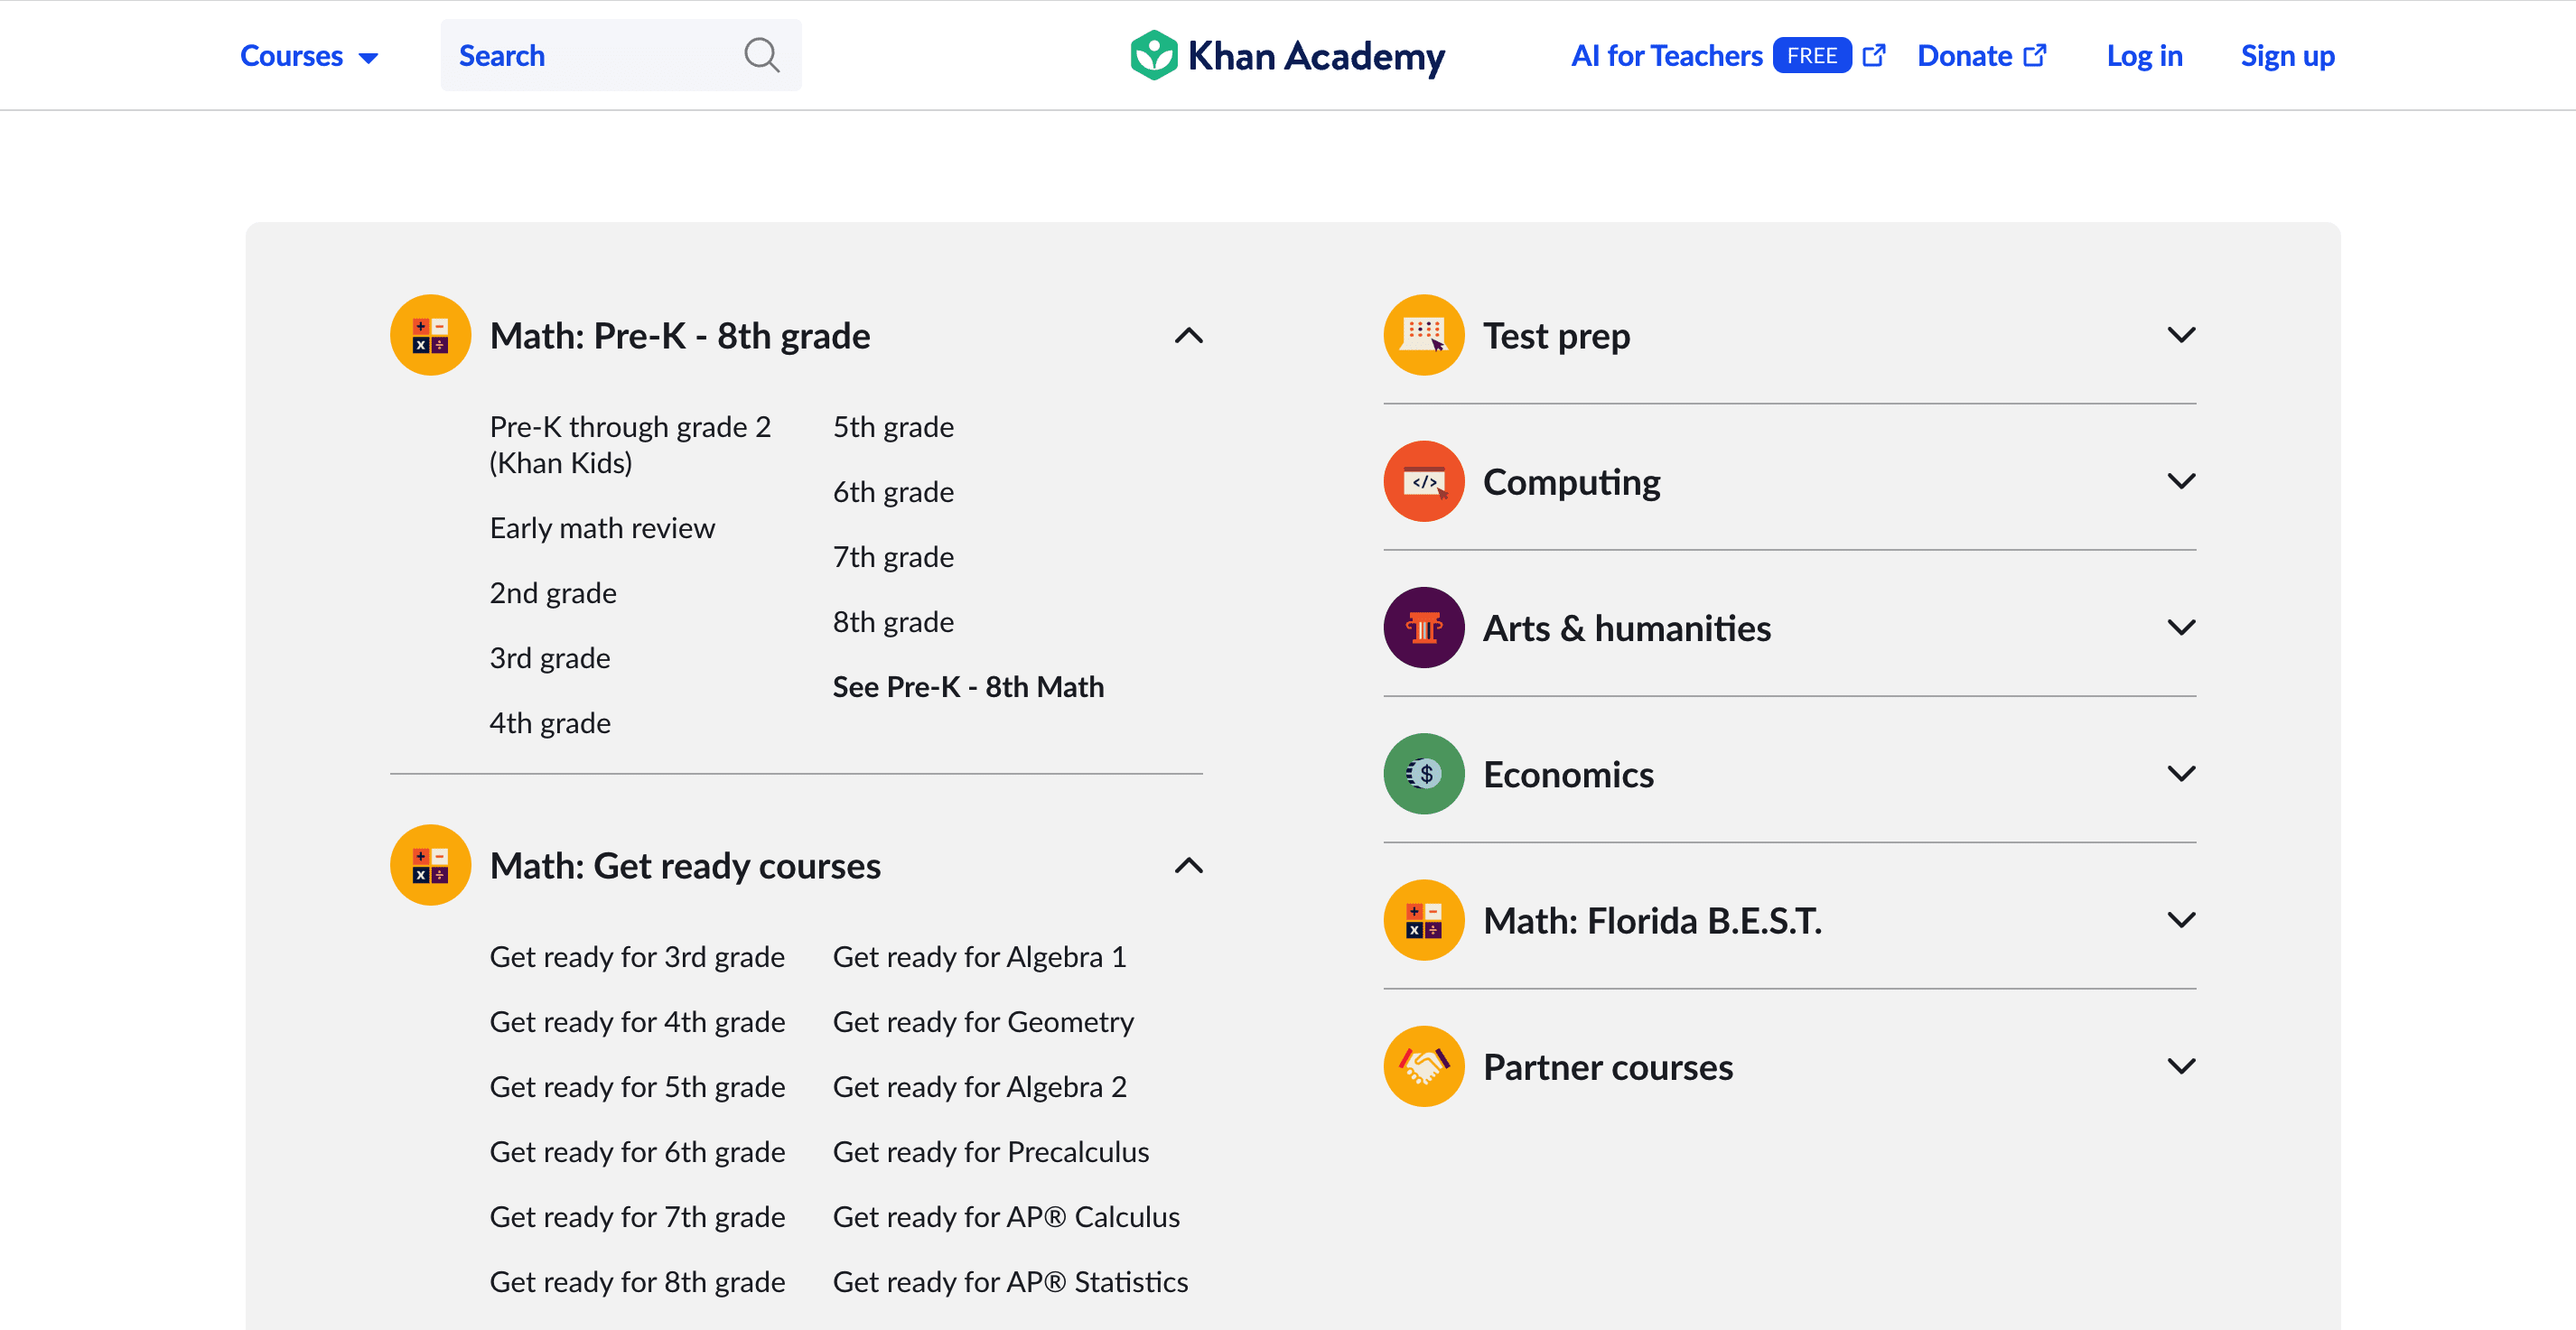Click the Math: Florida B.E.S.T. calculator icon
This screenshot has width=2576, height=1330.
[x=1423, y=920]
